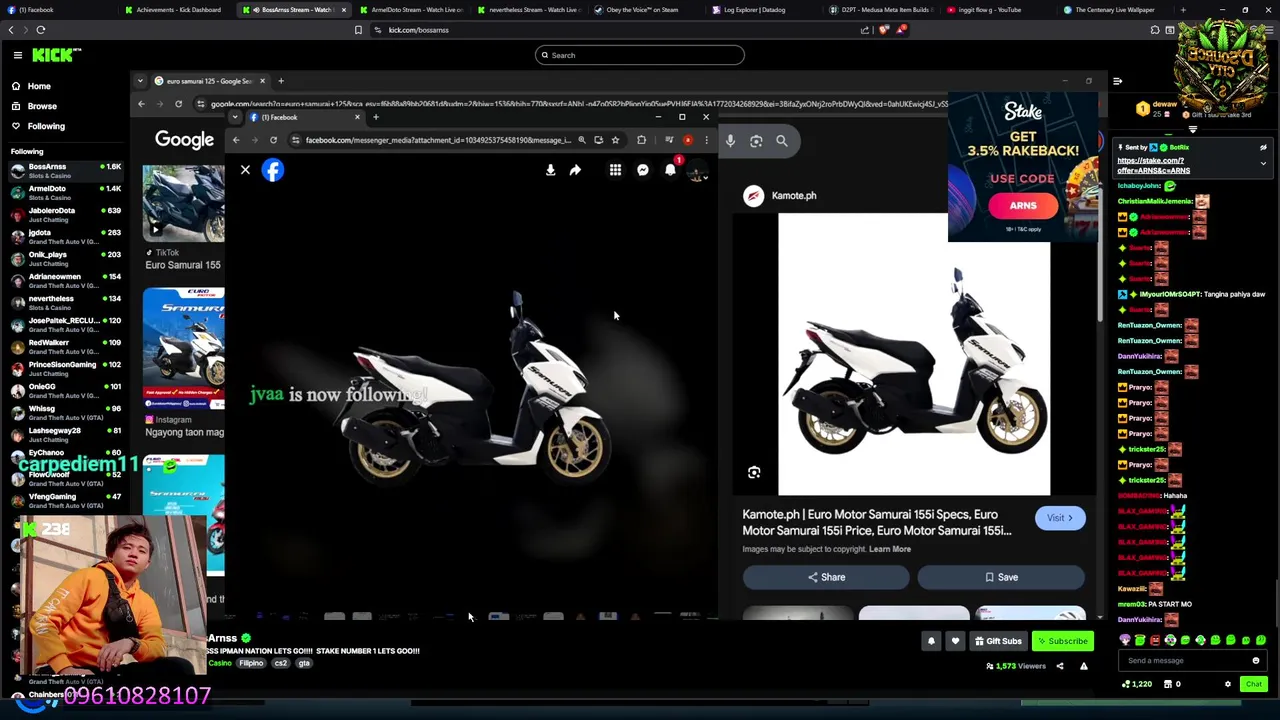
Task: Click Visit button in image panel
Action: pyautogui.click(x=1059, y=518)
